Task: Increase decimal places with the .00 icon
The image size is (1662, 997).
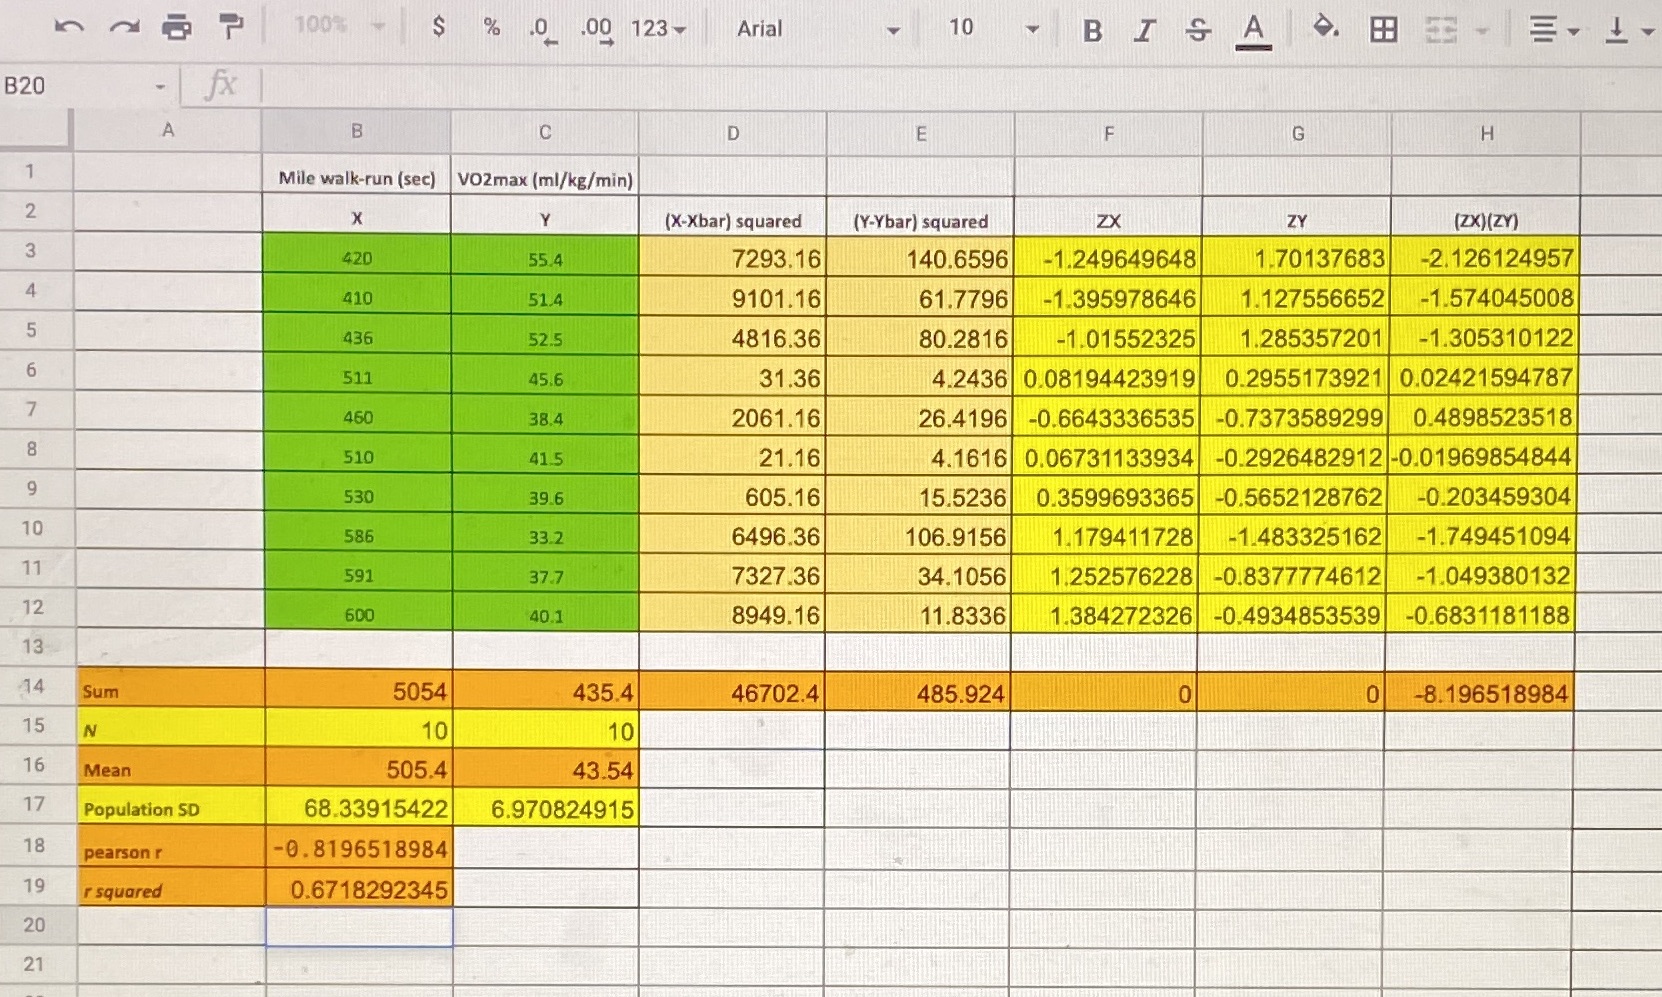Action: pos(597,29)
